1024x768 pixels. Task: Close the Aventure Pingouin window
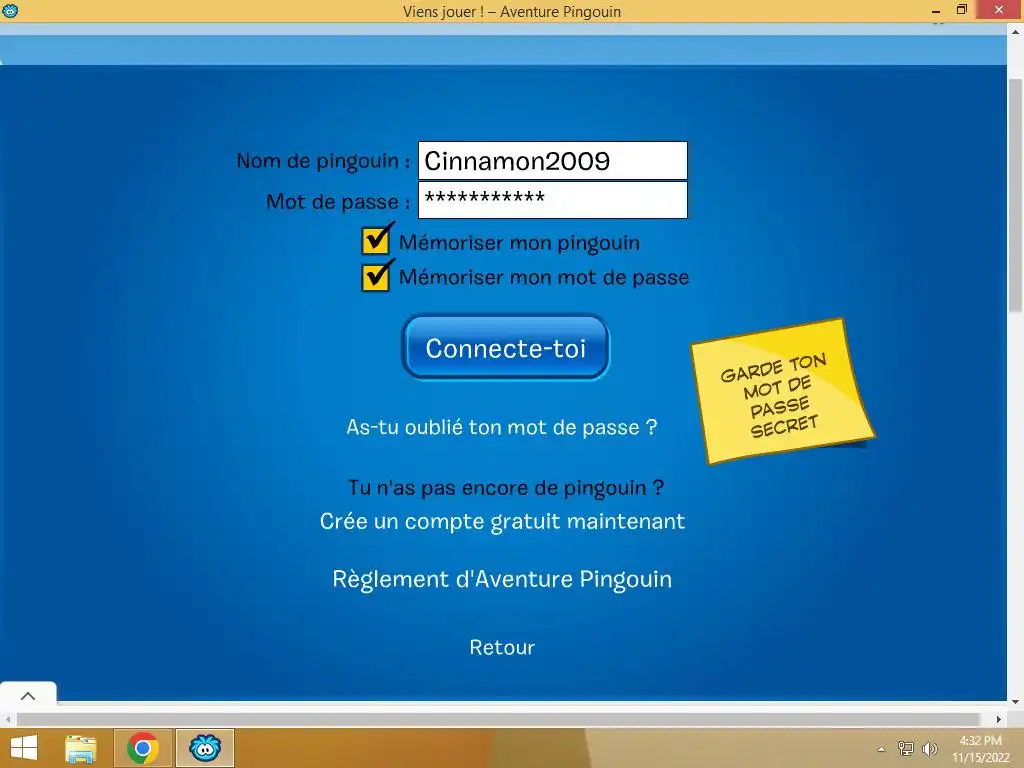999,10
